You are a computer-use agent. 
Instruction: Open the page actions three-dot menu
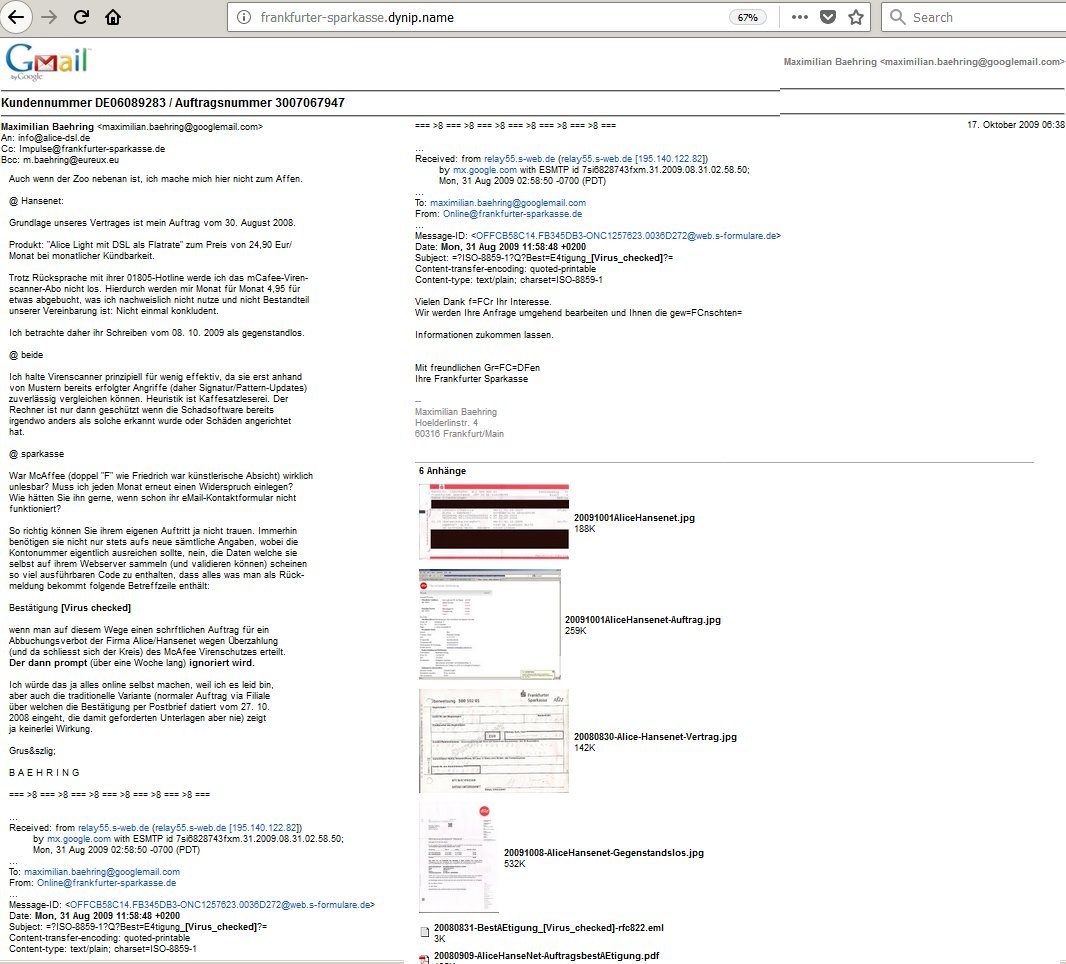coord(800,17)
